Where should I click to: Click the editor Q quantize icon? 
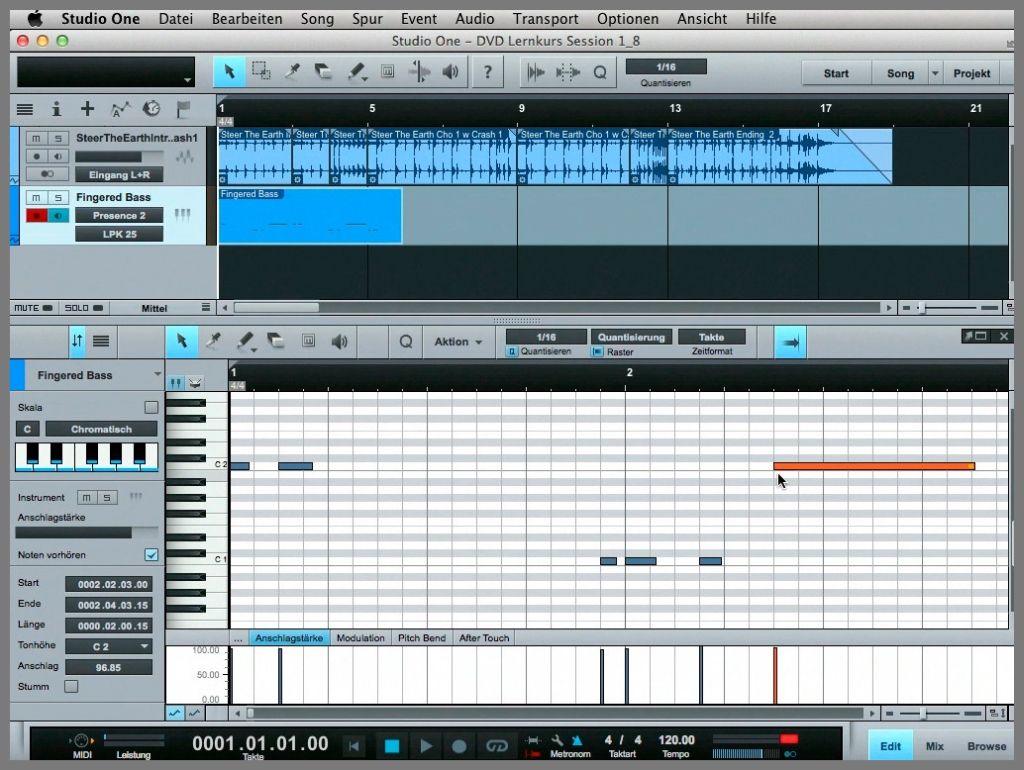point(406,342)
